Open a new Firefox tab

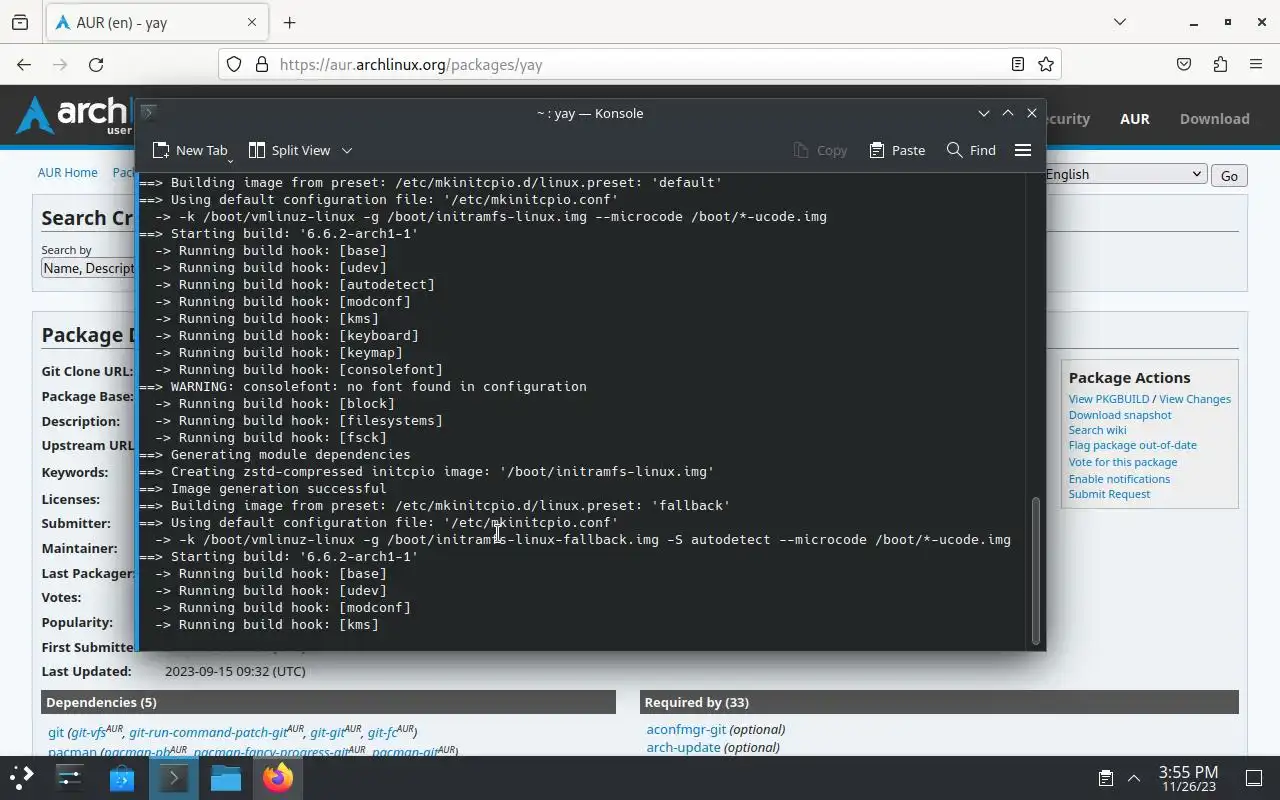point(289,22)
